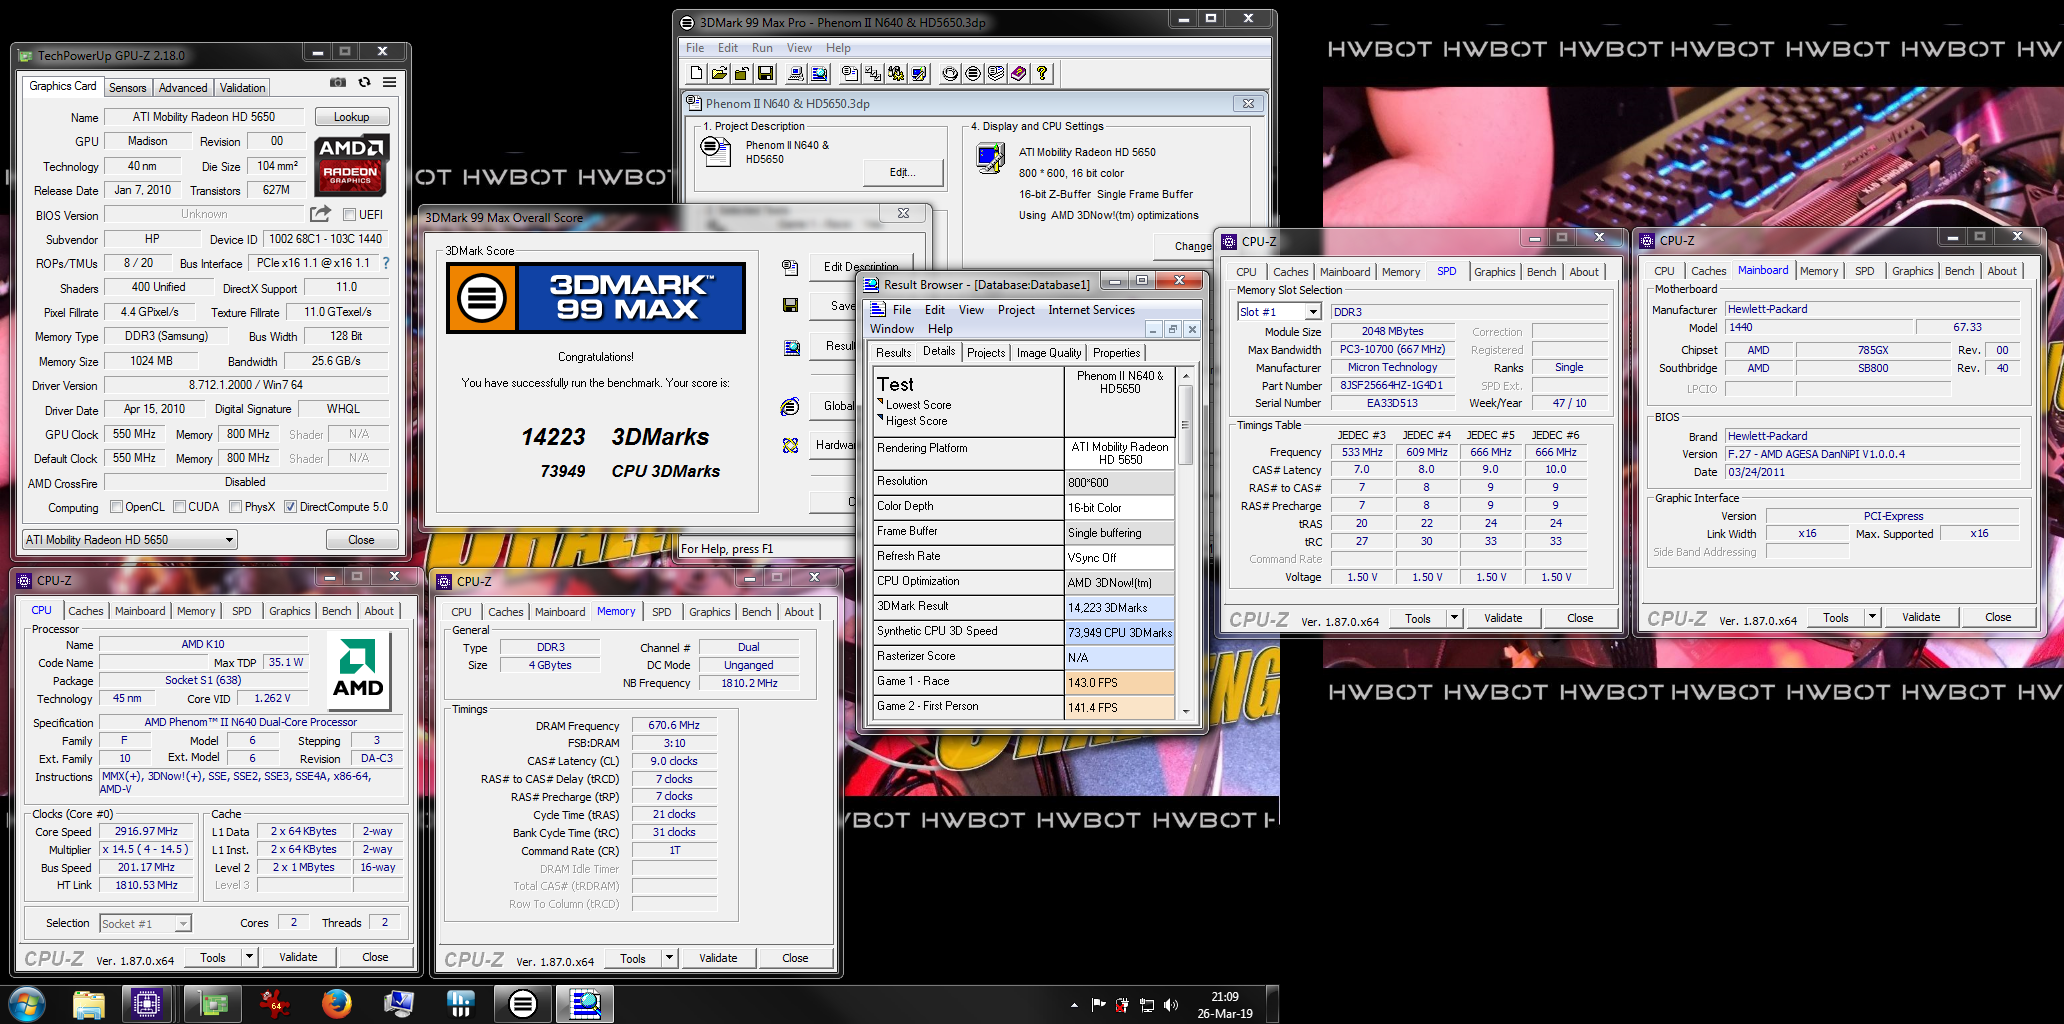Click the New project icon in 3DMark toolbar

tap(696, 73)
